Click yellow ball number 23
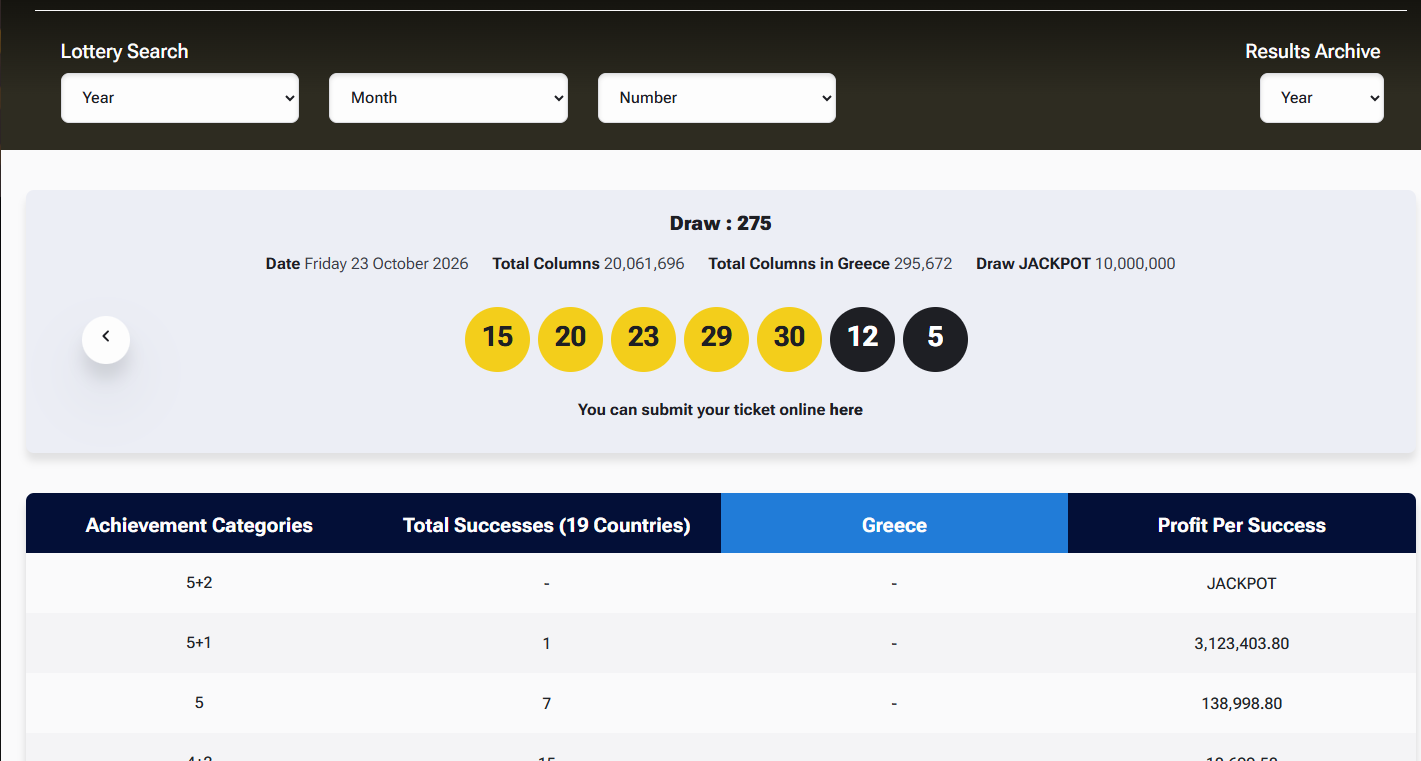 [643, 339]
